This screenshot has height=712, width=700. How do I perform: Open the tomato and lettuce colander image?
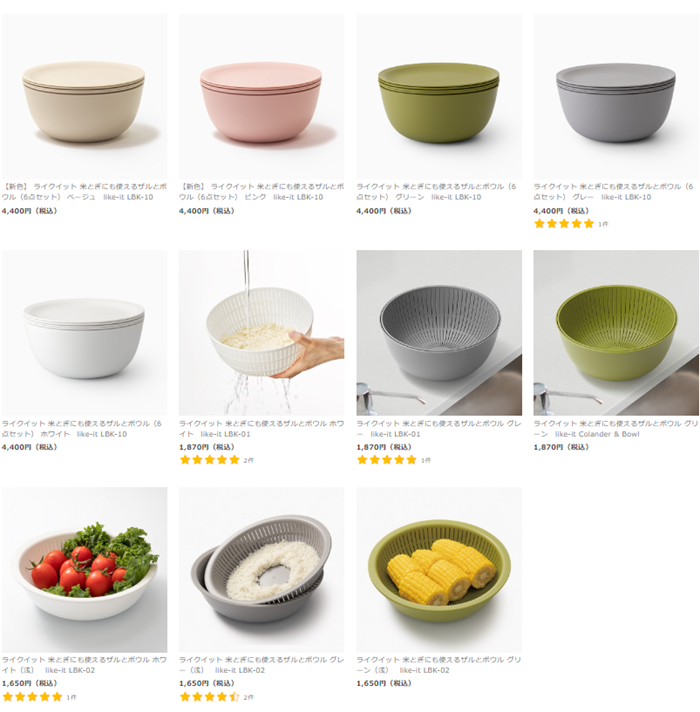(84, 569)
